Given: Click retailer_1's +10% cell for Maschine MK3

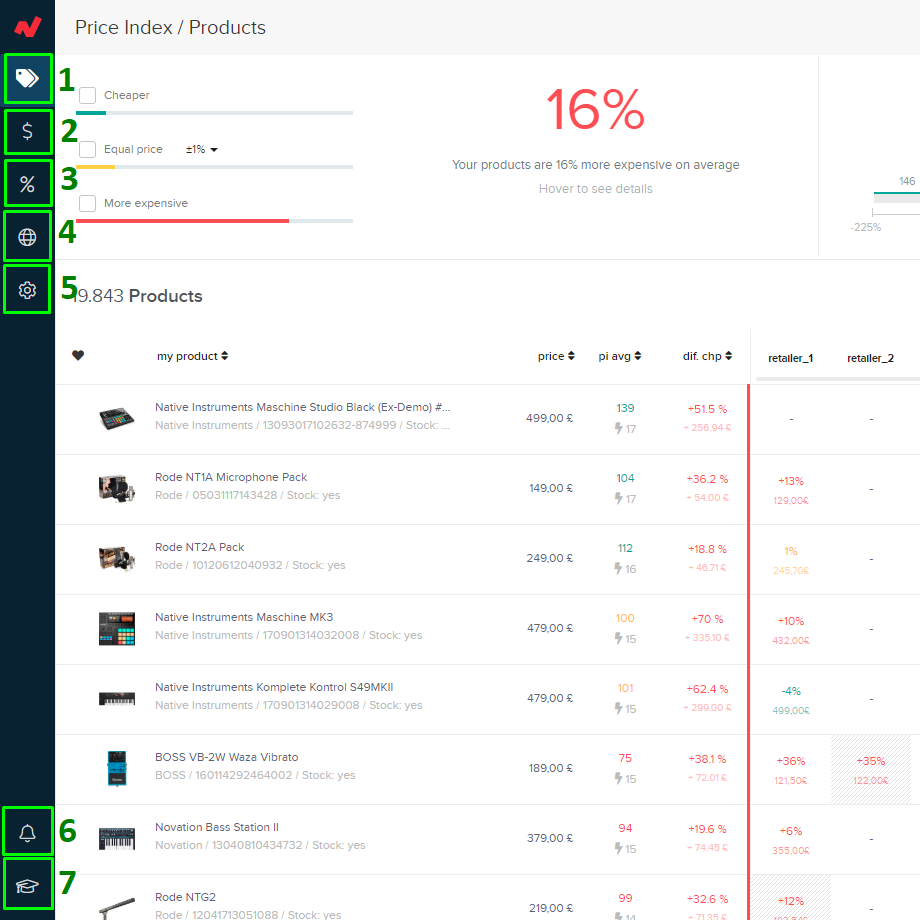Looking at the screenshot, I should point(790,630).
